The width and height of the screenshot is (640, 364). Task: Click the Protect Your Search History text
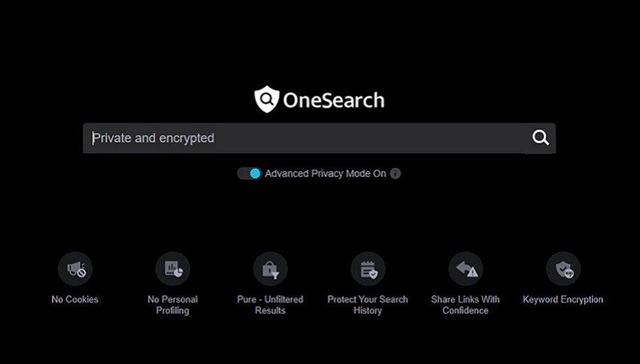click(368, 305)
